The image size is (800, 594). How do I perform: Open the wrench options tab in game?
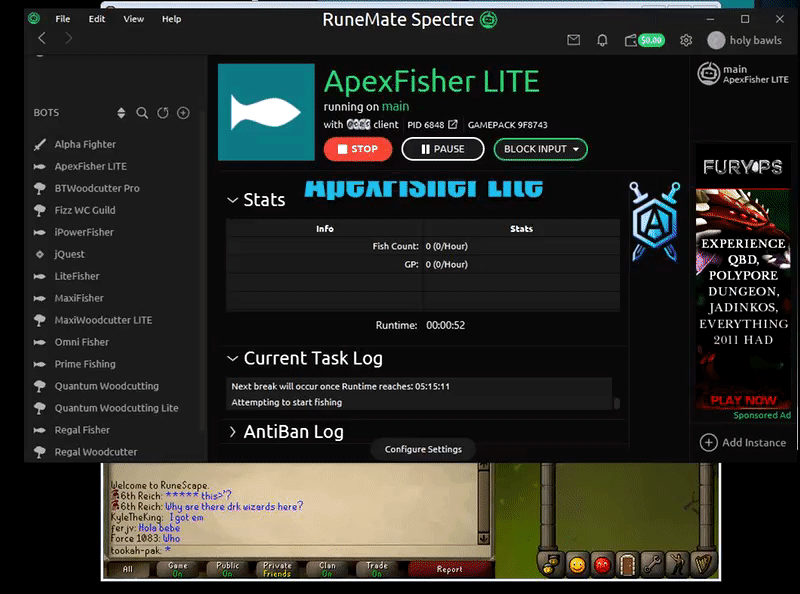pos(652,565)
